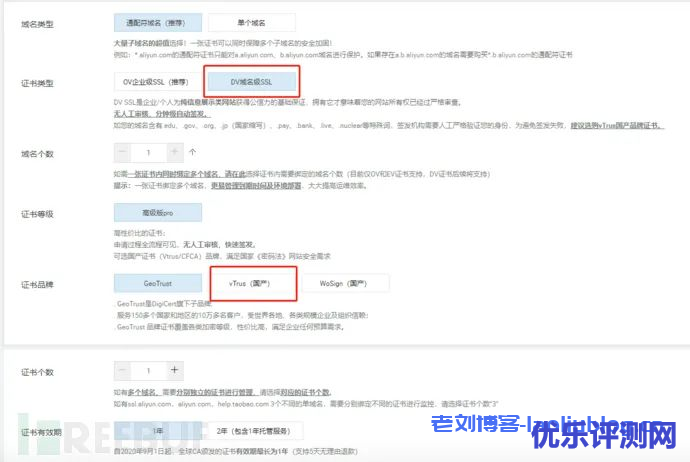Viewport: 690px width, 462px height.
Task: Click the 更易管理到期时间及环境部署 underlined text
Action: (256, 186)
